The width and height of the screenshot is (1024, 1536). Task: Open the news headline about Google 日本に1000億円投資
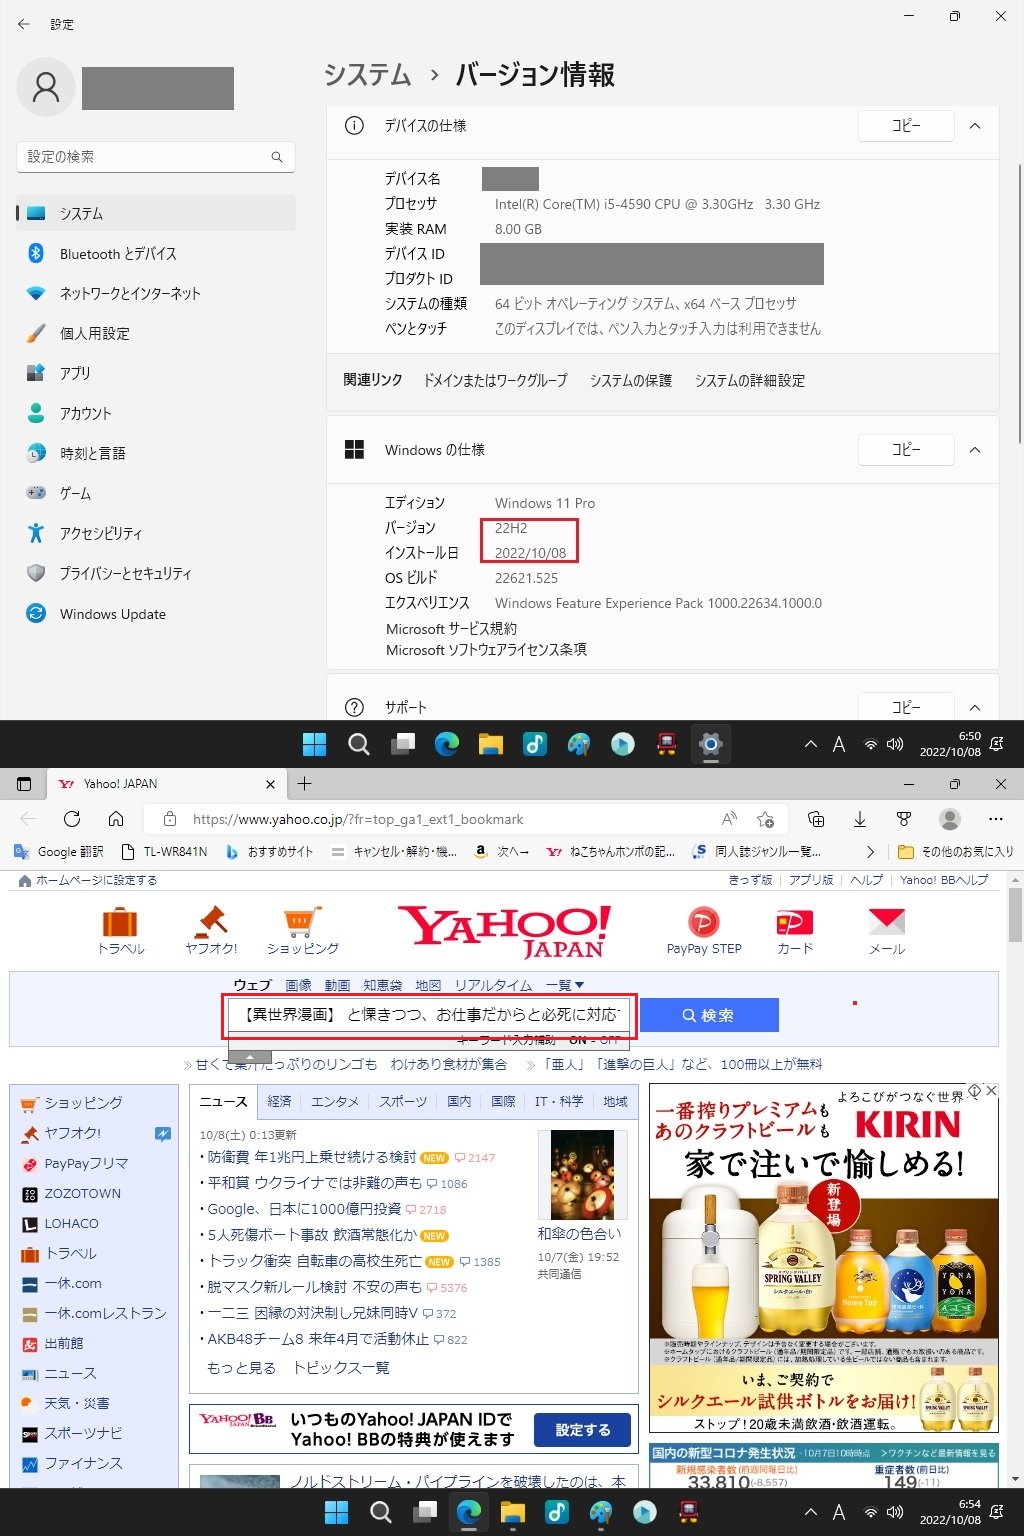tap(304, 1209)
